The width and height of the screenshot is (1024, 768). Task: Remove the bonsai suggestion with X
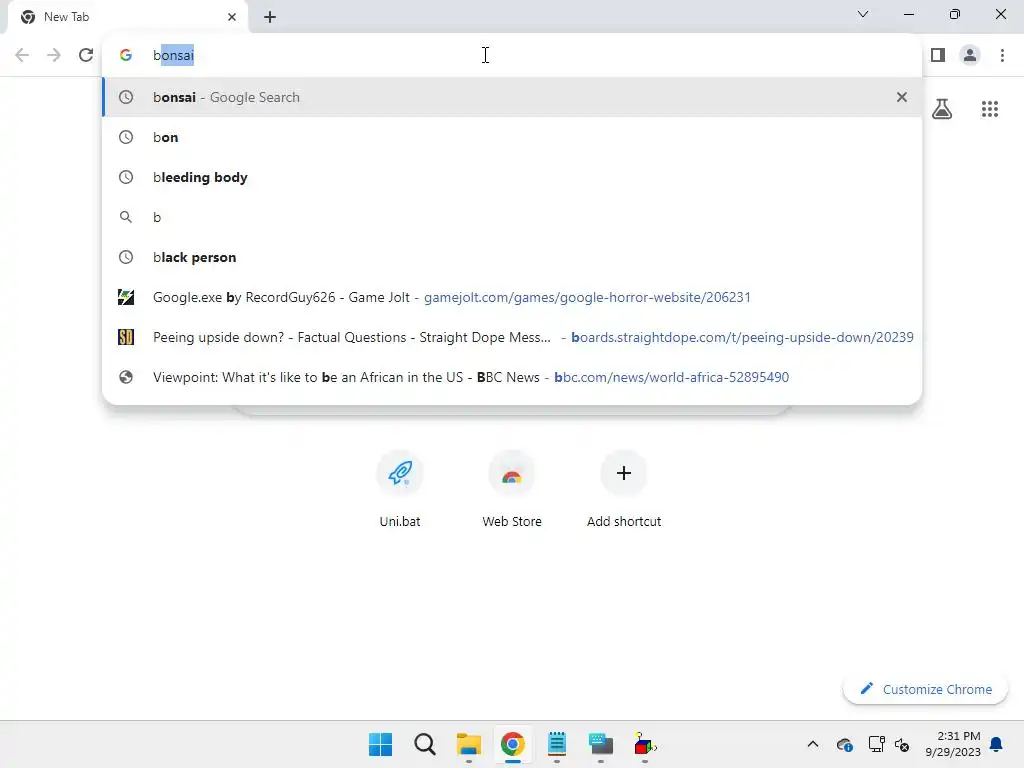pyautogui.click(x=902, y=97)
